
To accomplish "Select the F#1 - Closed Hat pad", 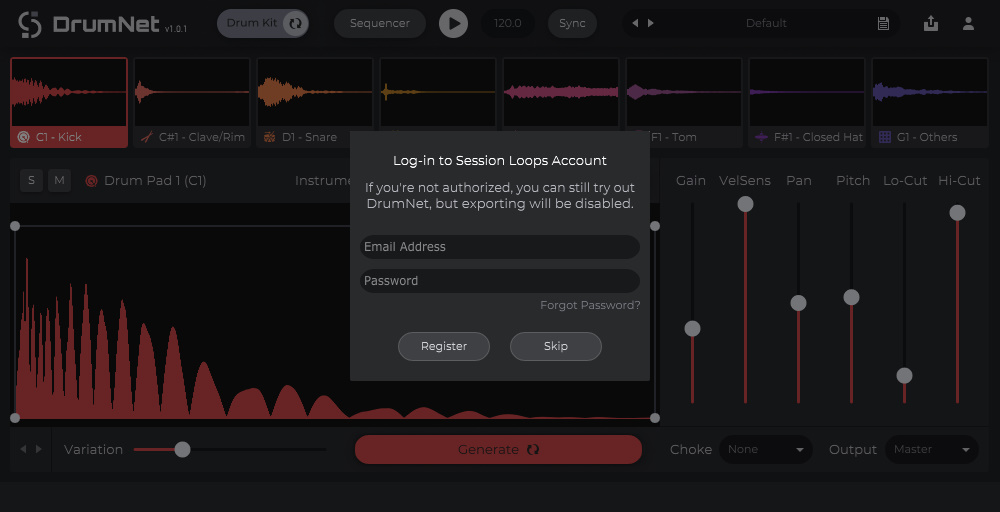I will pos(807,103).
